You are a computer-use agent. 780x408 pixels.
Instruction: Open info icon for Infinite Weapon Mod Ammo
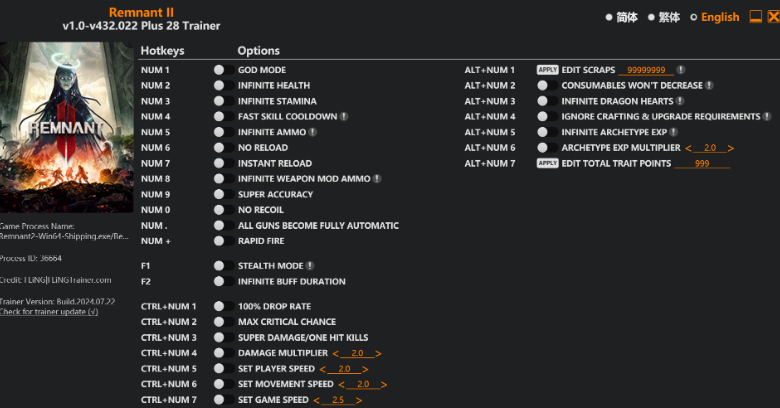click(376, 179)
